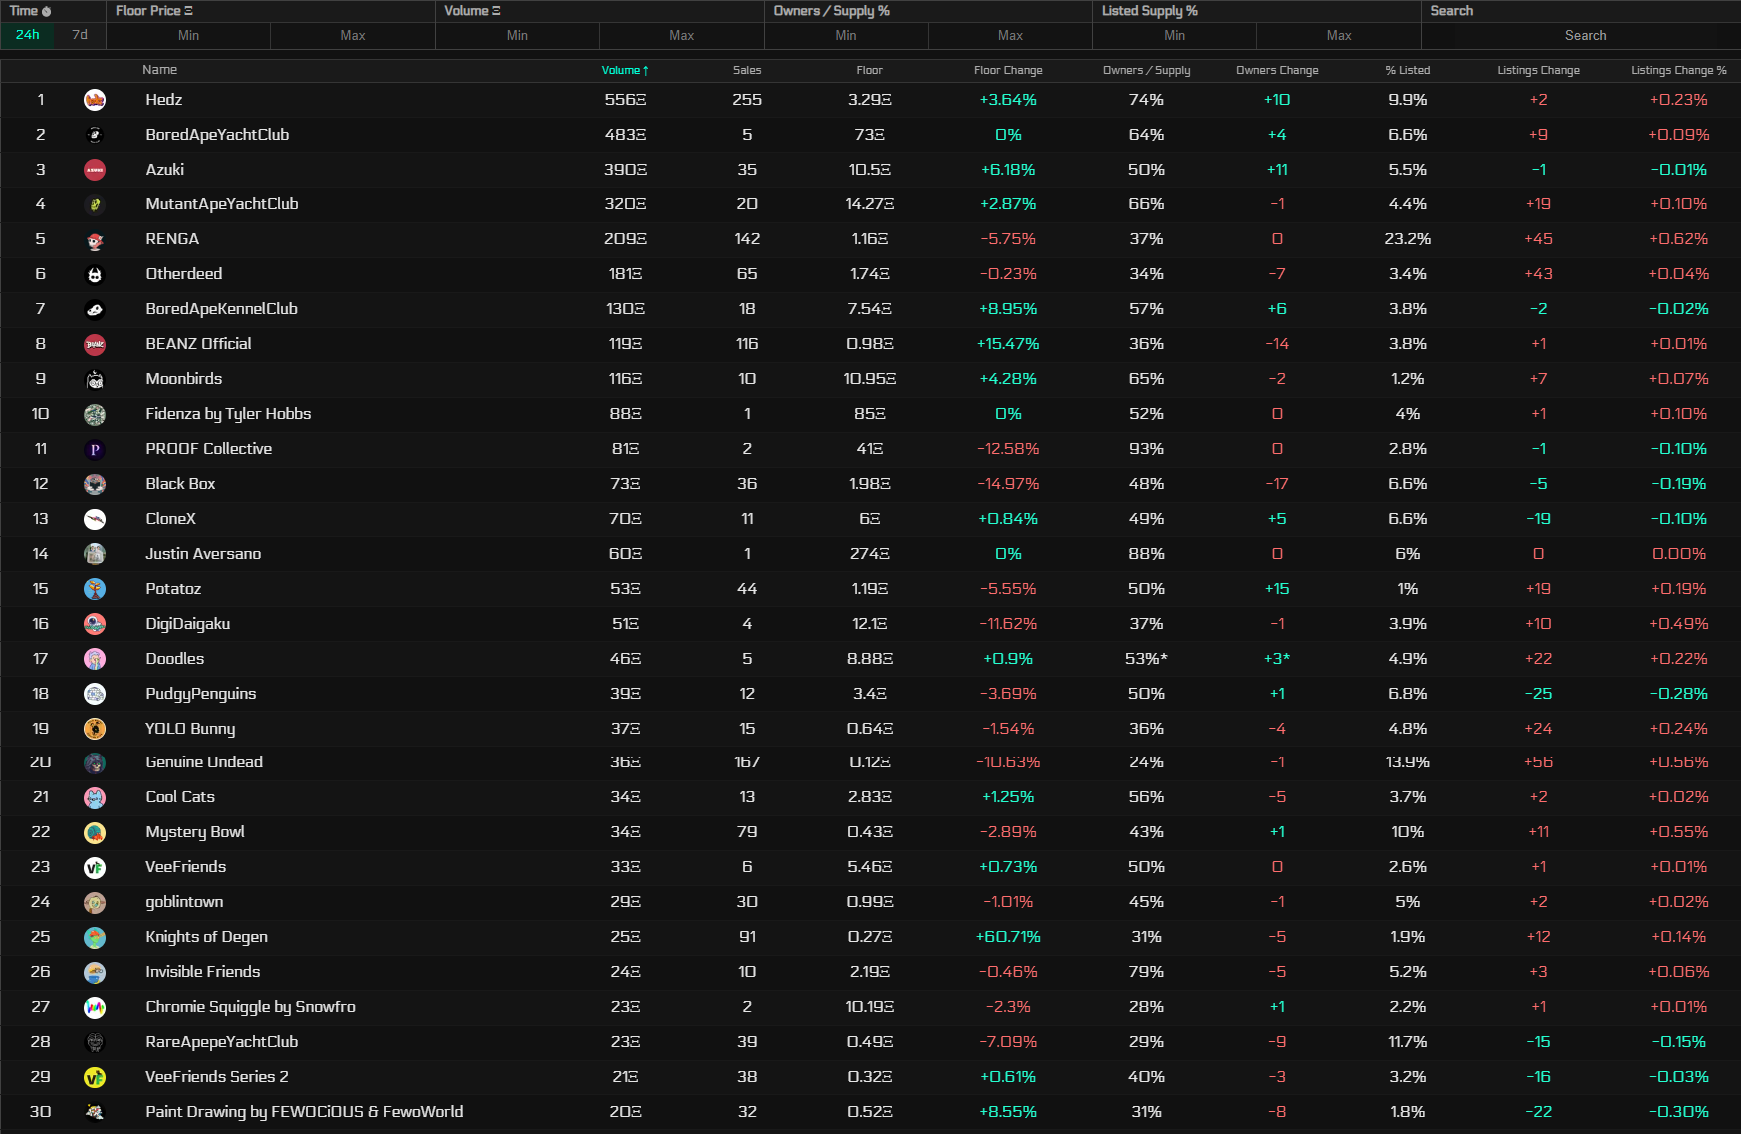Toggle sort on the Volume column header

point(625,70)
